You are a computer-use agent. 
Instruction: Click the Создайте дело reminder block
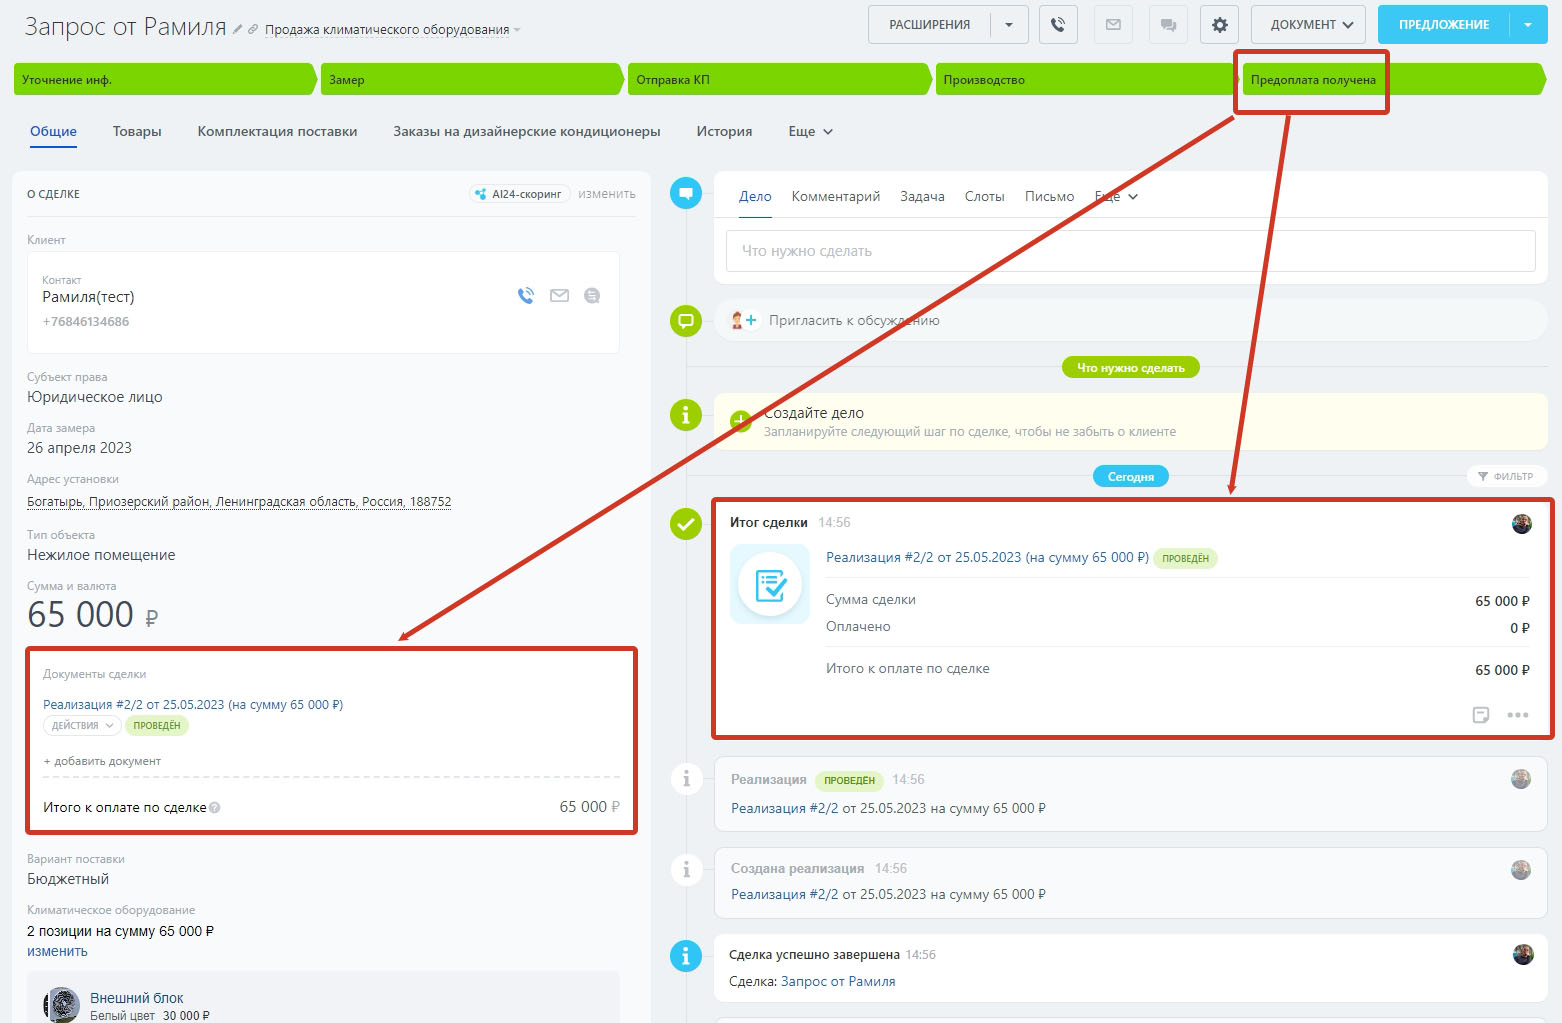pos(1131,422)
